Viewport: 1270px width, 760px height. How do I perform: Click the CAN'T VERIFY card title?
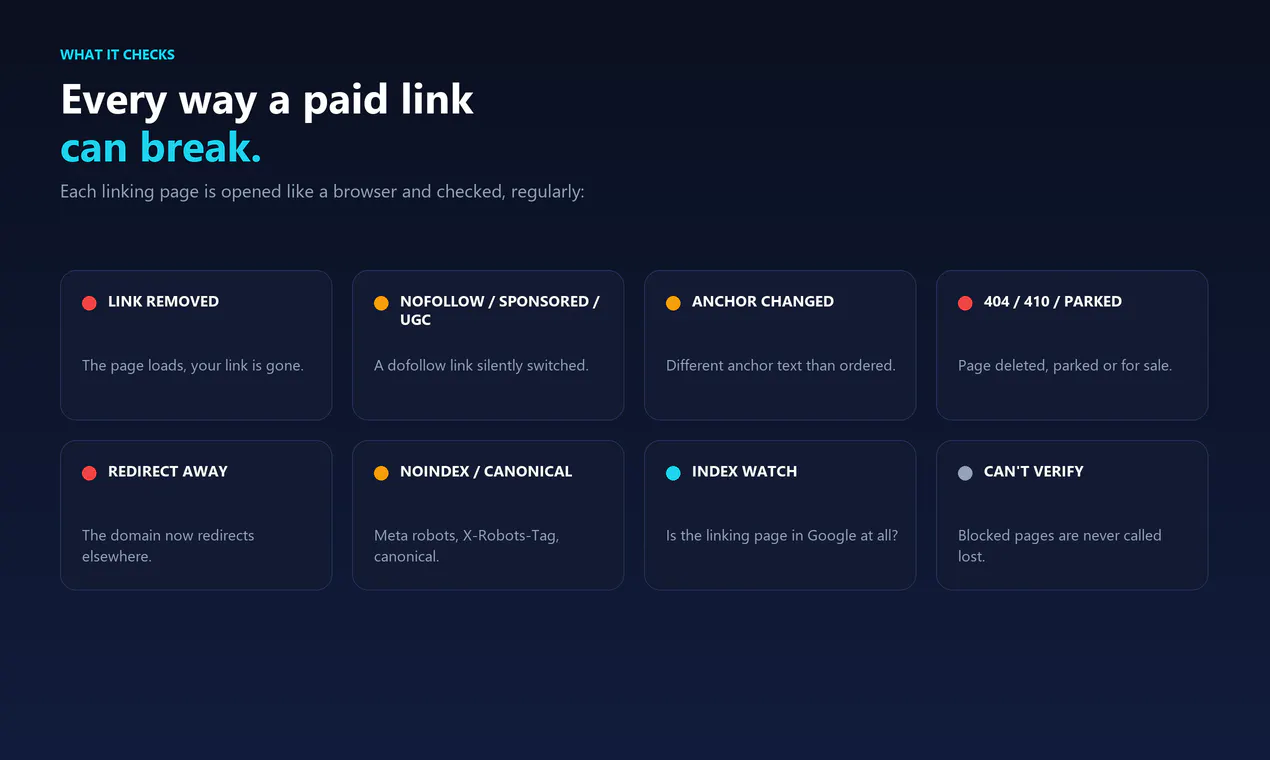[x=1033, y=471]
